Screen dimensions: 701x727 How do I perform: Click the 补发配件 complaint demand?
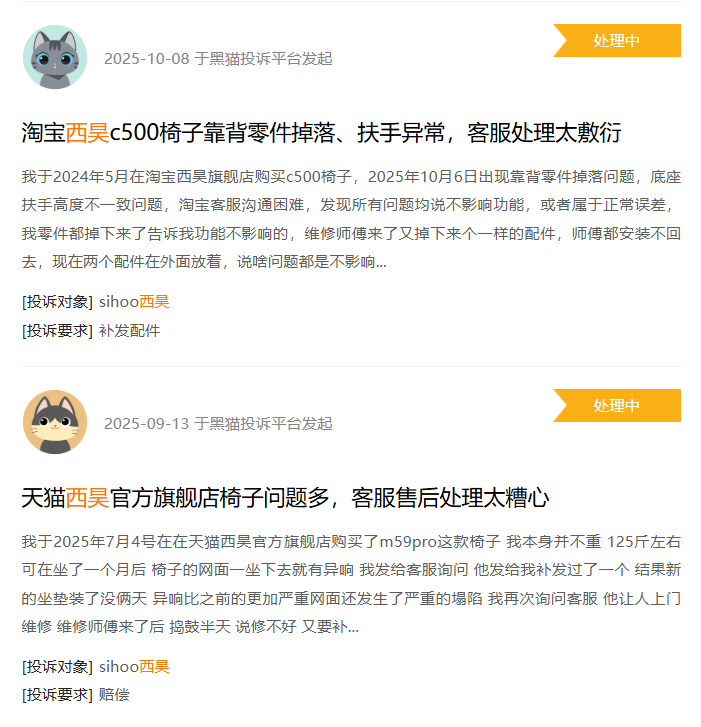click(x=129, y=331)
